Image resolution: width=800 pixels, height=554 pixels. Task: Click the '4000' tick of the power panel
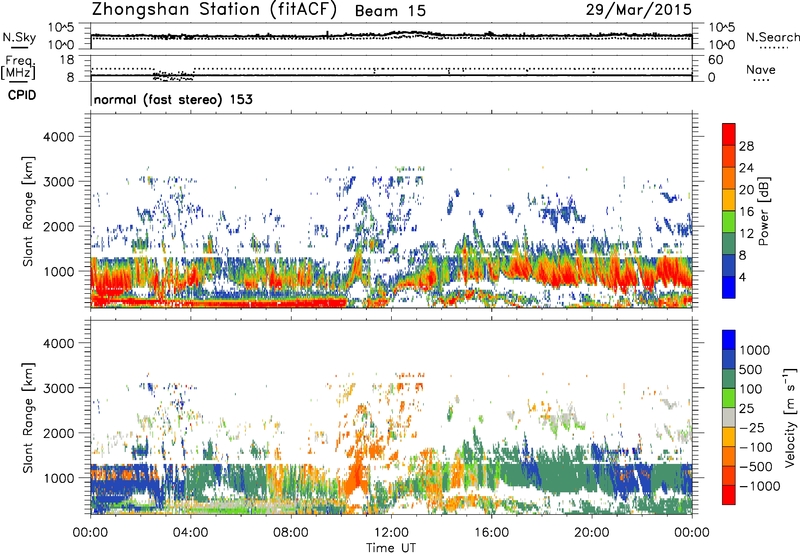(58, 137)
